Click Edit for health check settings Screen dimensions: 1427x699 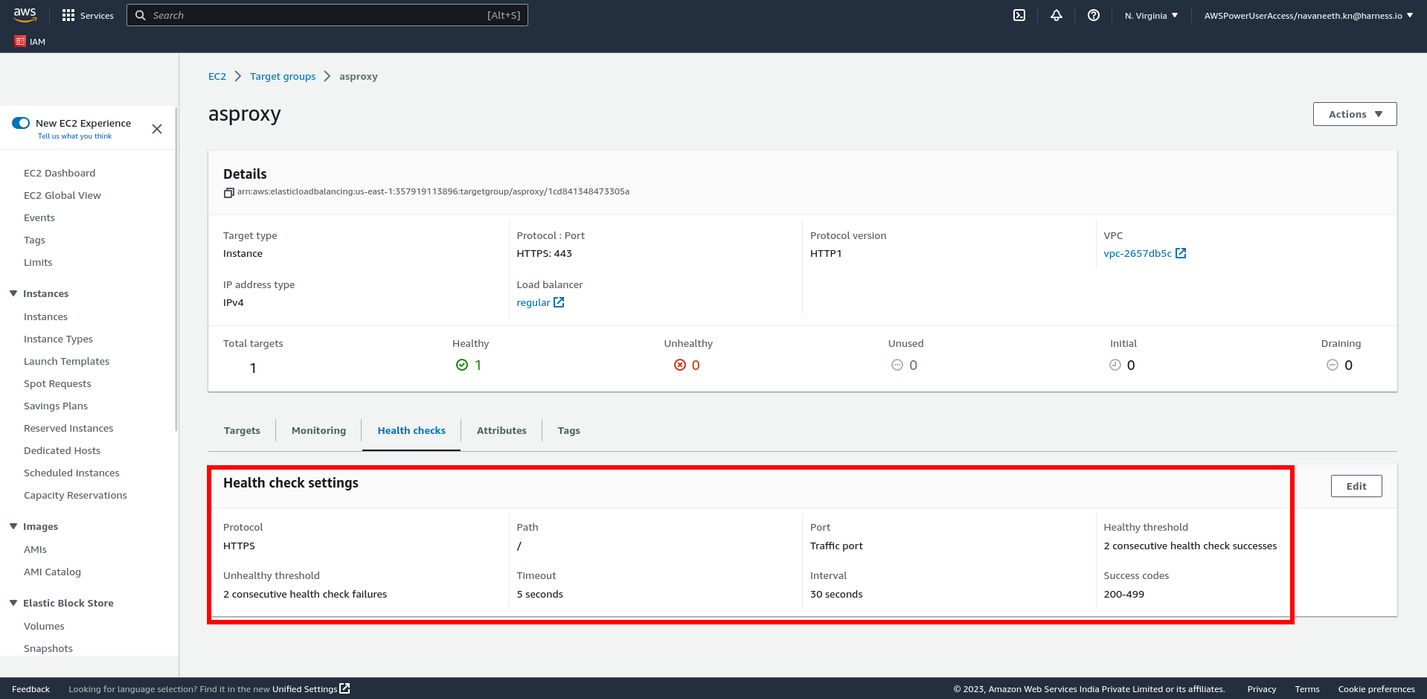[1355, 486]
